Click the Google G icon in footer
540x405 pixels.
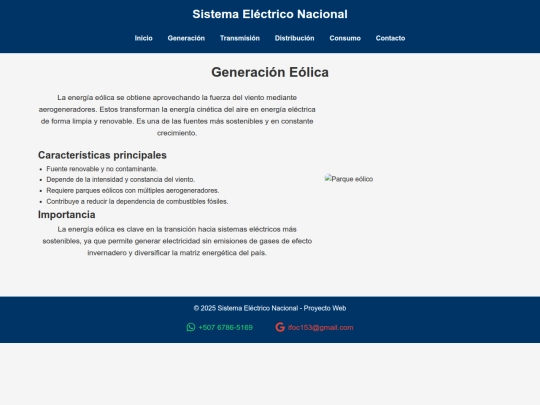280,327
